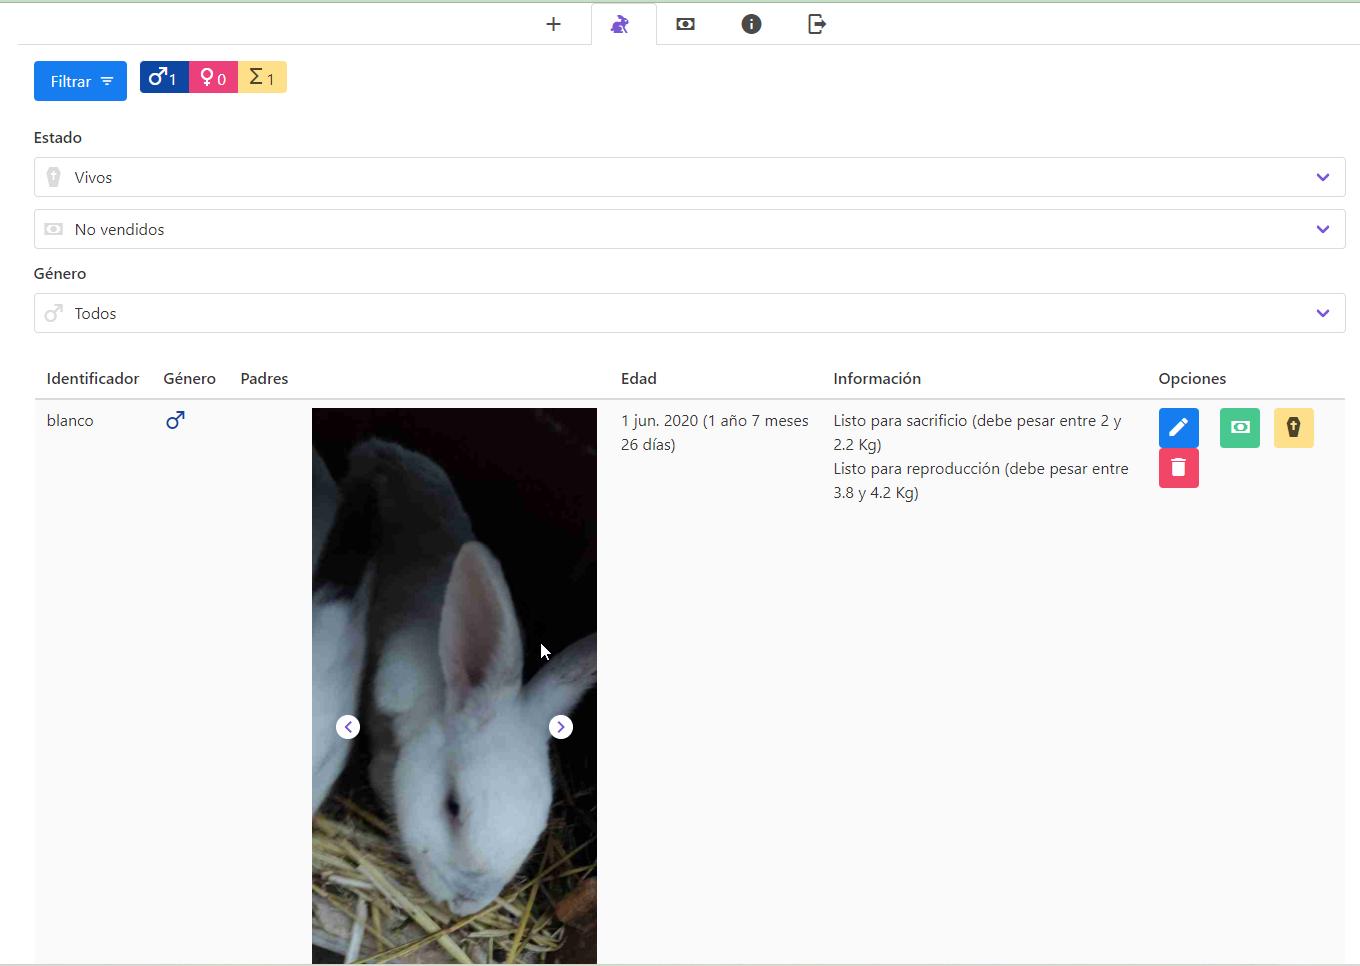Click the identifier text blanco
This screenshot has width=1360, height=966.
(x=70, y=420)
